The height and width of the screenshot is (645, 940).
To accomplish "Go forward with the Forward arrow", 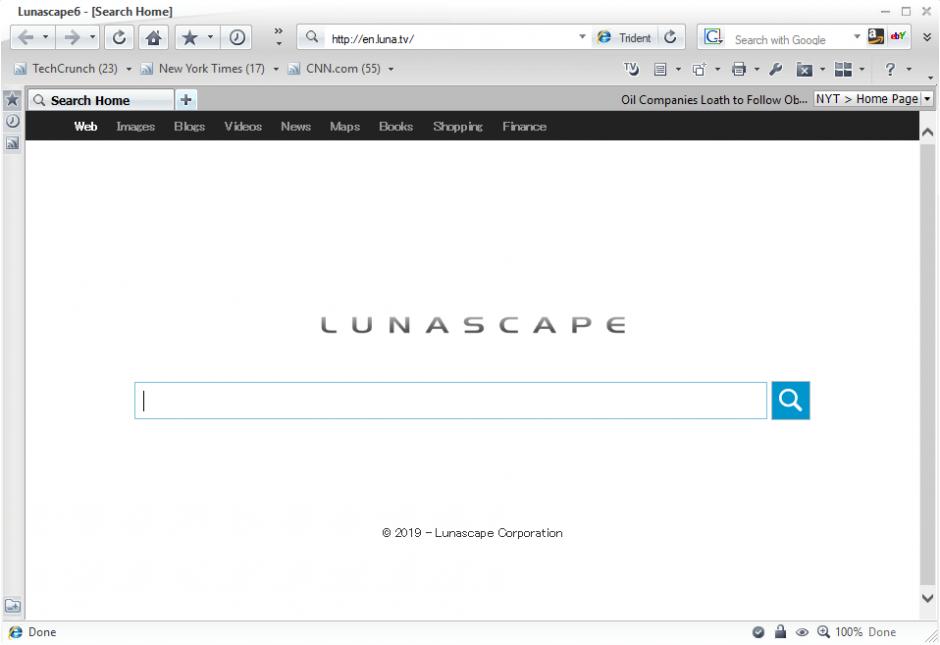I will pos(71,38).
